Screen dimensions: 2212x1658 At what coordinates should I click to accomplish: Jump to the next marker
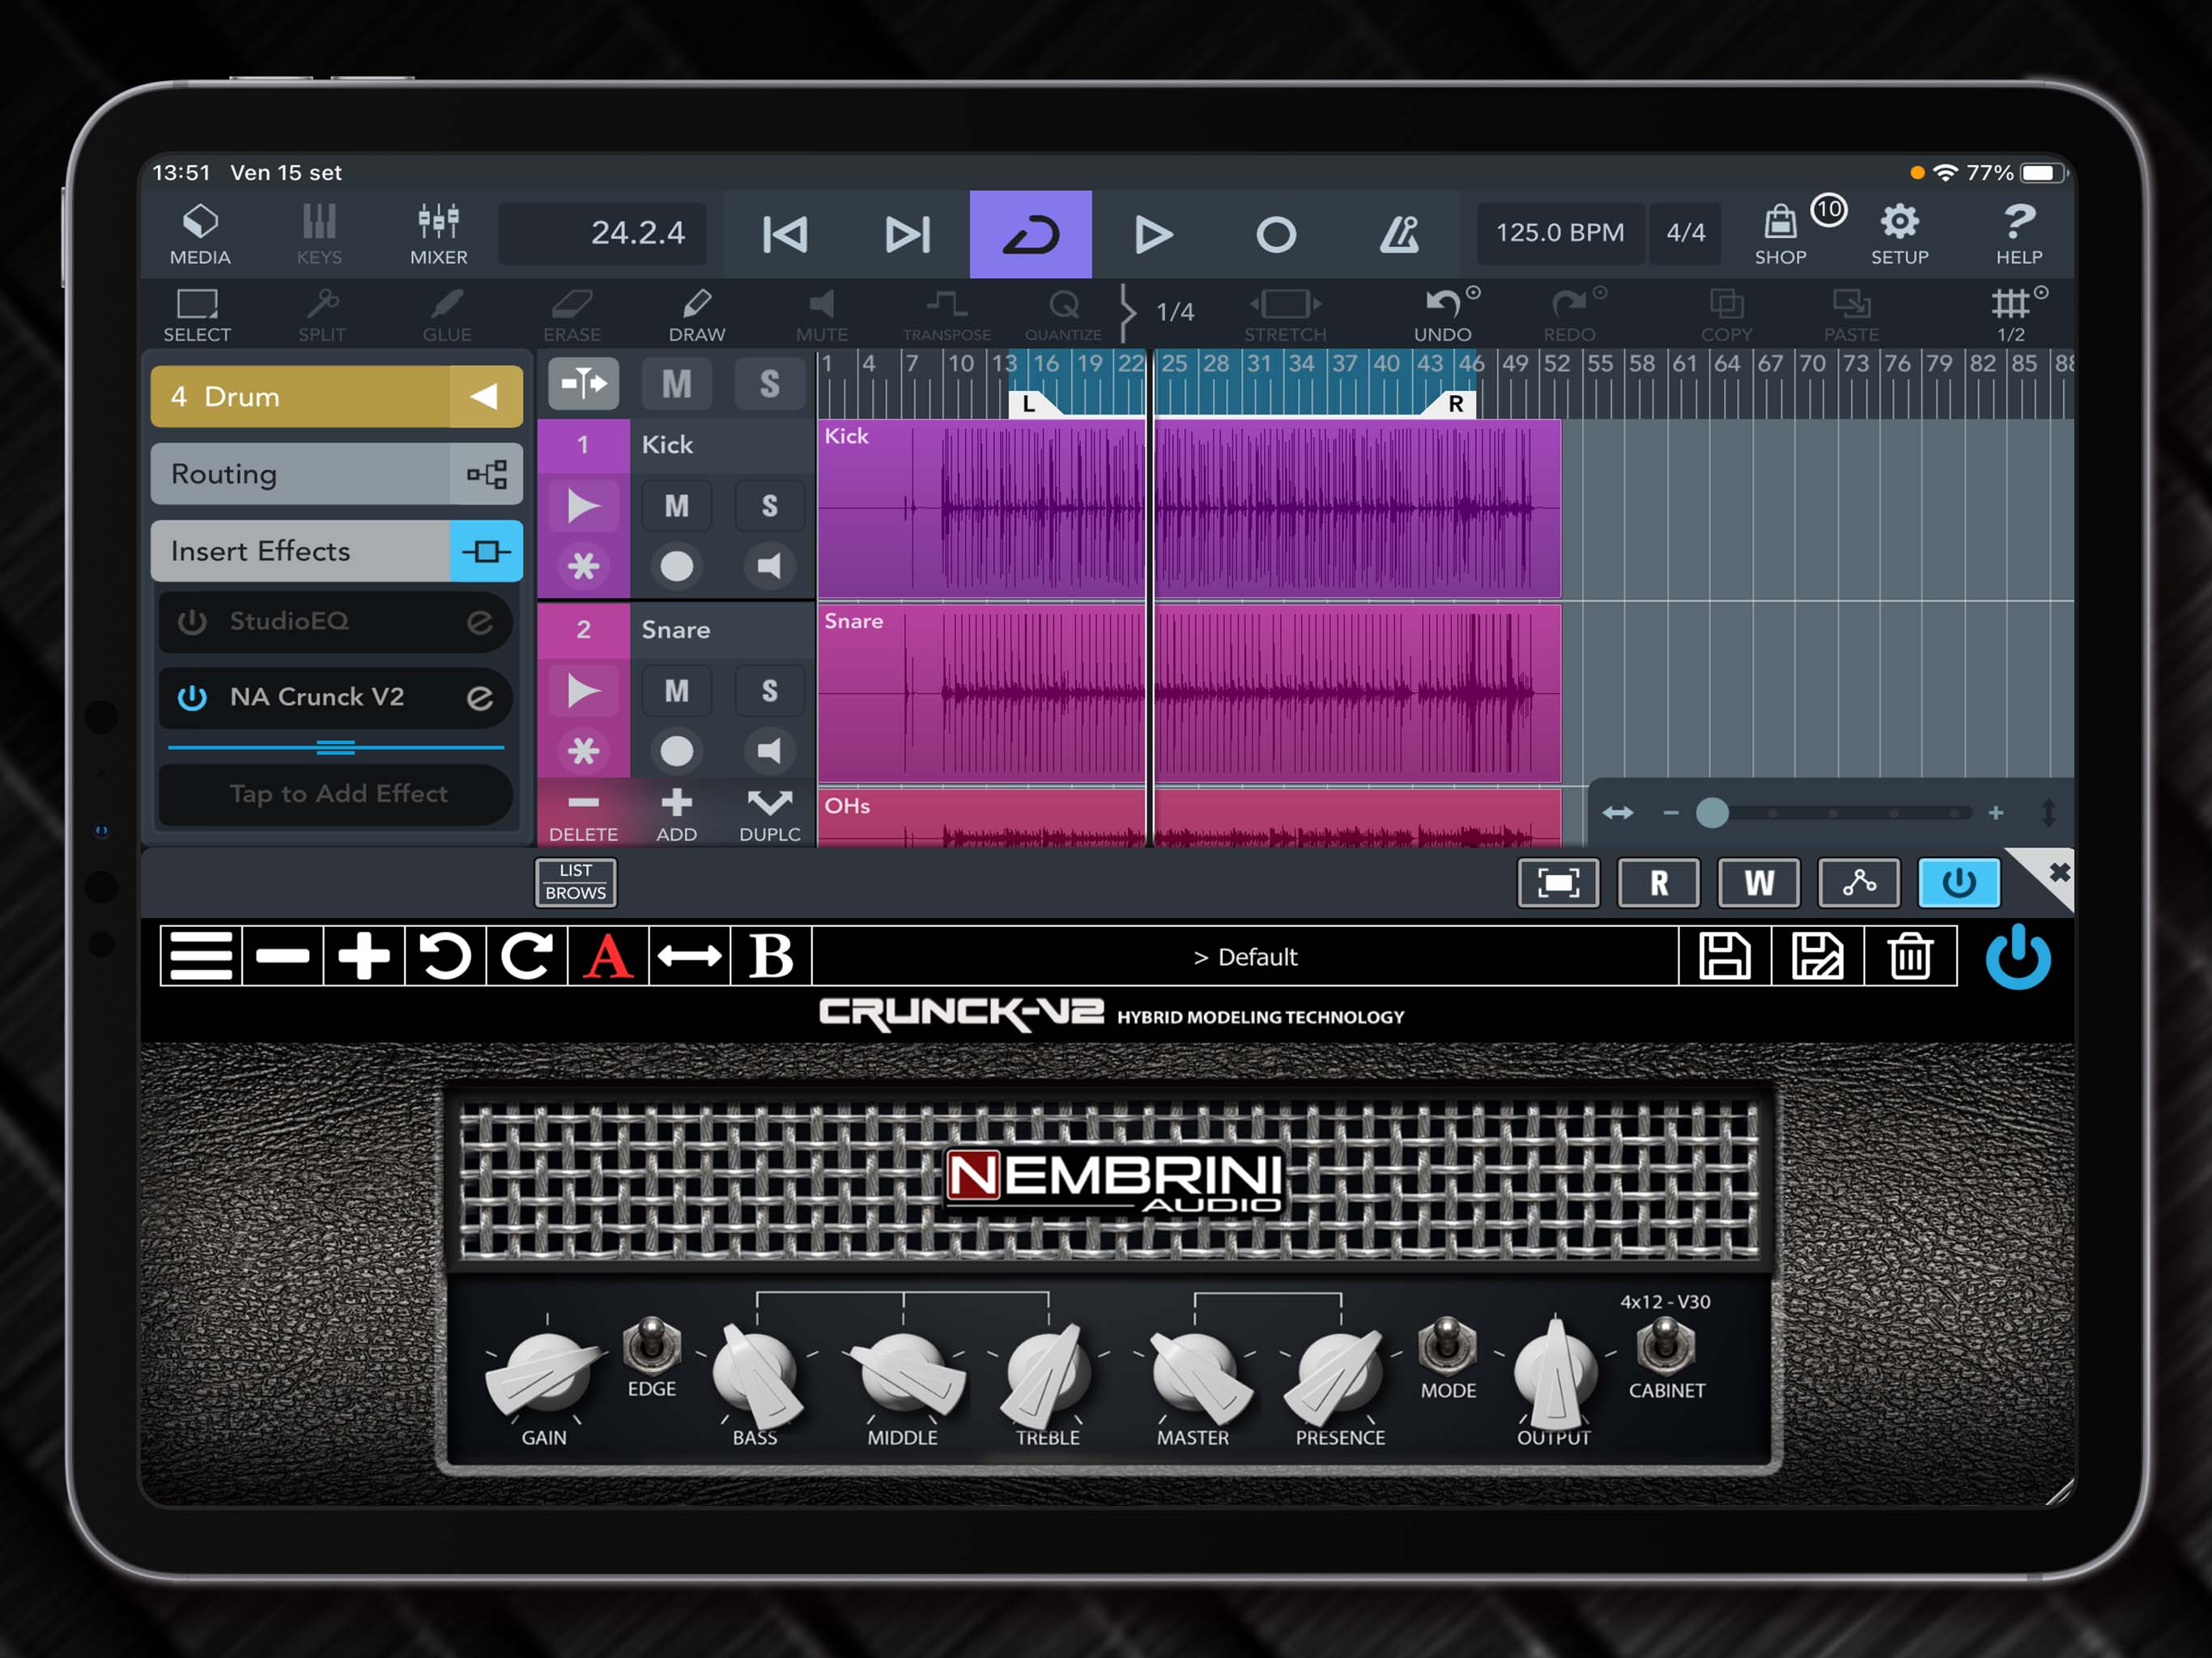click(908, 235)
